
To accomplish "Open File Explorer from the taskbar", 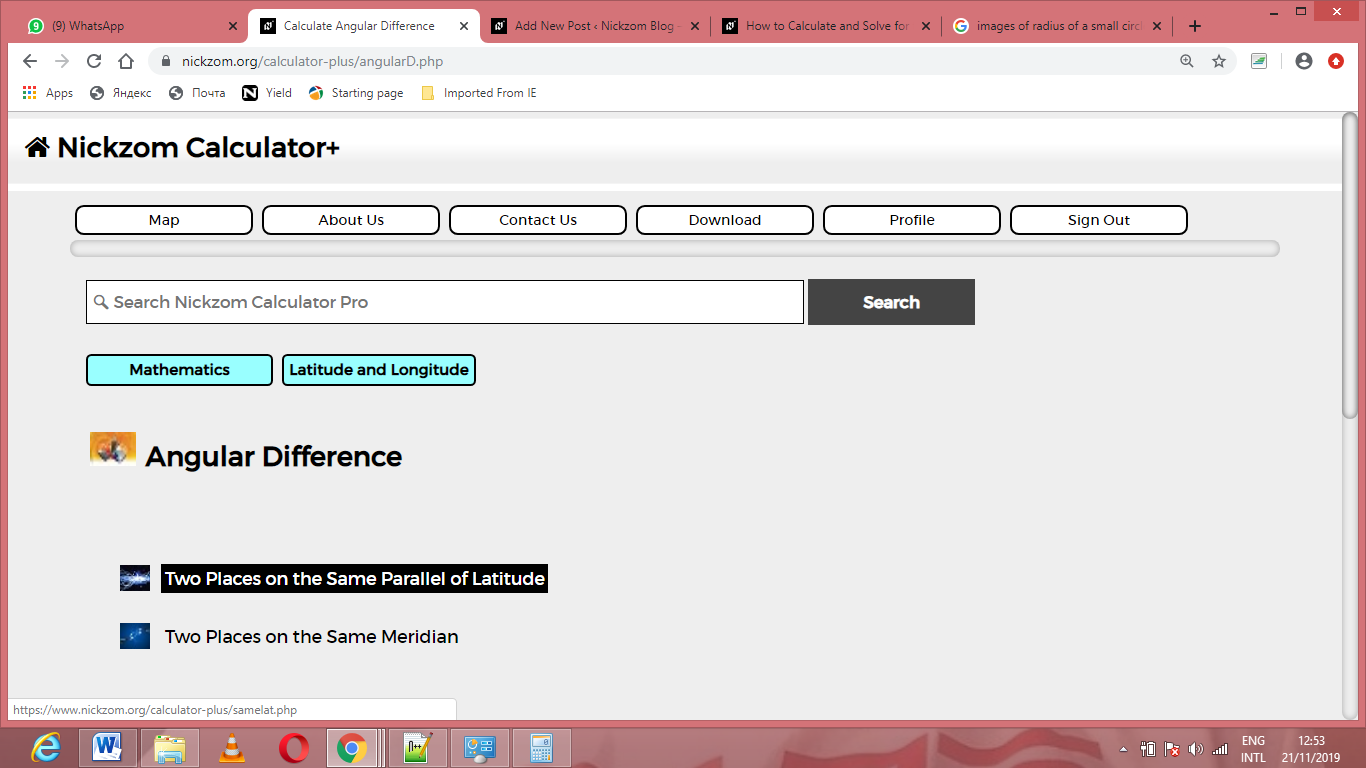I will 170,748.
